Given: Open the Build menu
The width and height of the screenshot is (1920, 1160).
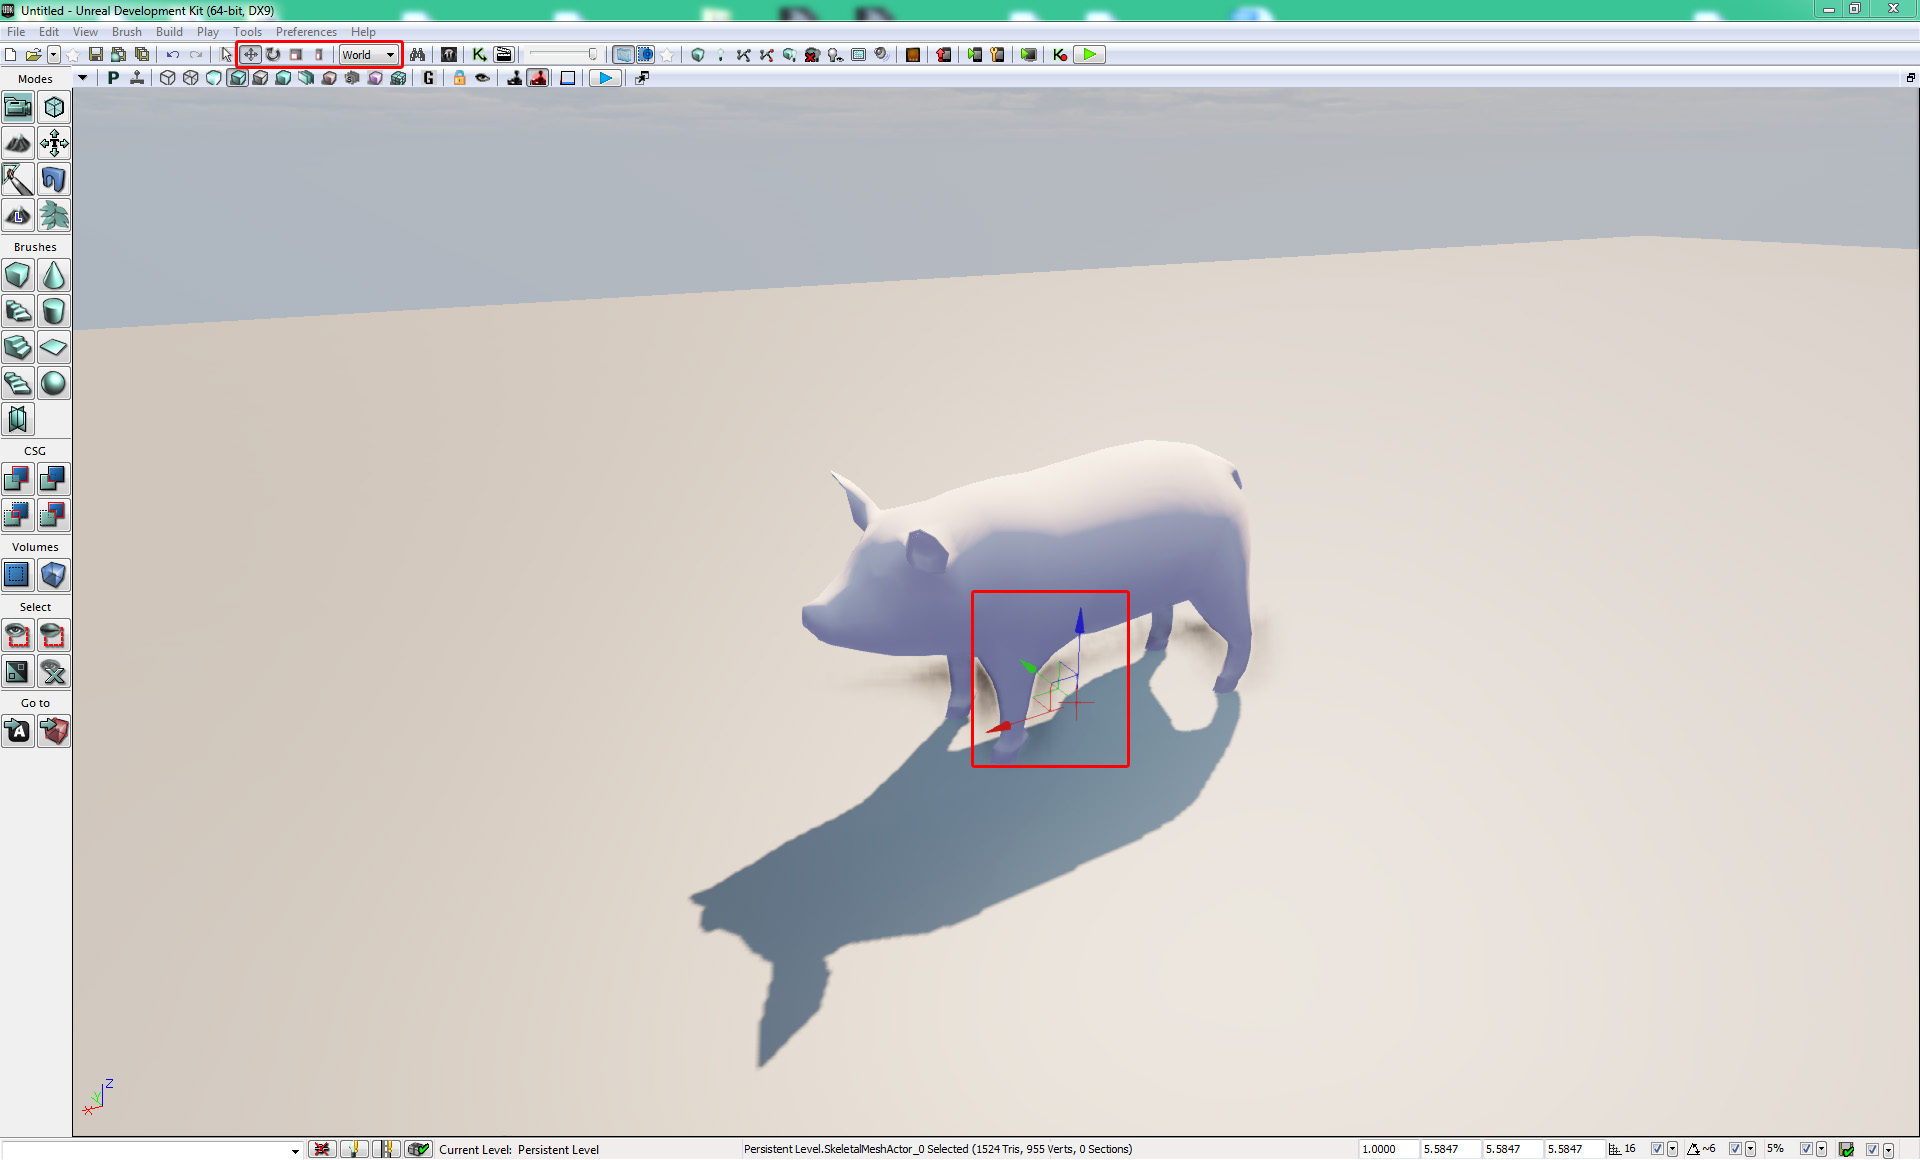Looking at the screenshot, I should (169, 32).
